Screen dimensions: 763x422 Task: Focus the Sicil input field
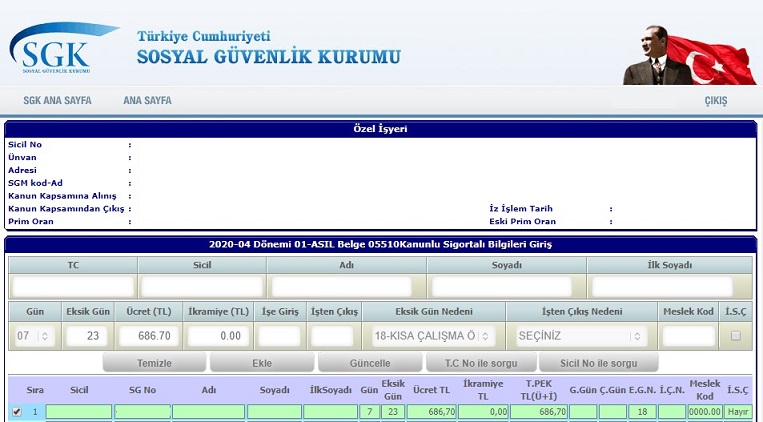pyautogui.click(x=201, y=287)
